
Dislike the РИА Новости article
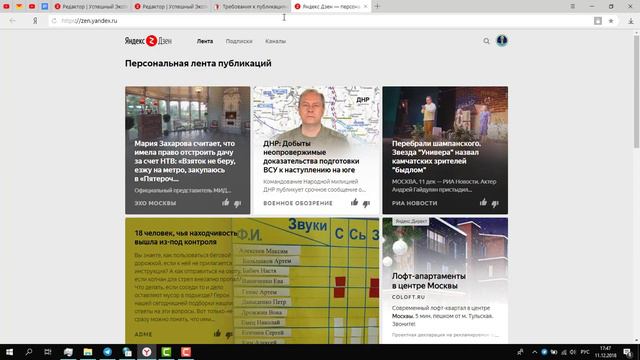495,203
